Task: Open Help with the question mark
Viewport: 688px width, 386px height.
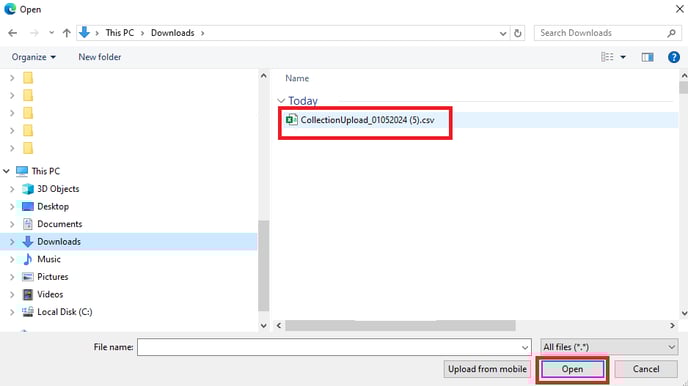Action: point(674,57)
